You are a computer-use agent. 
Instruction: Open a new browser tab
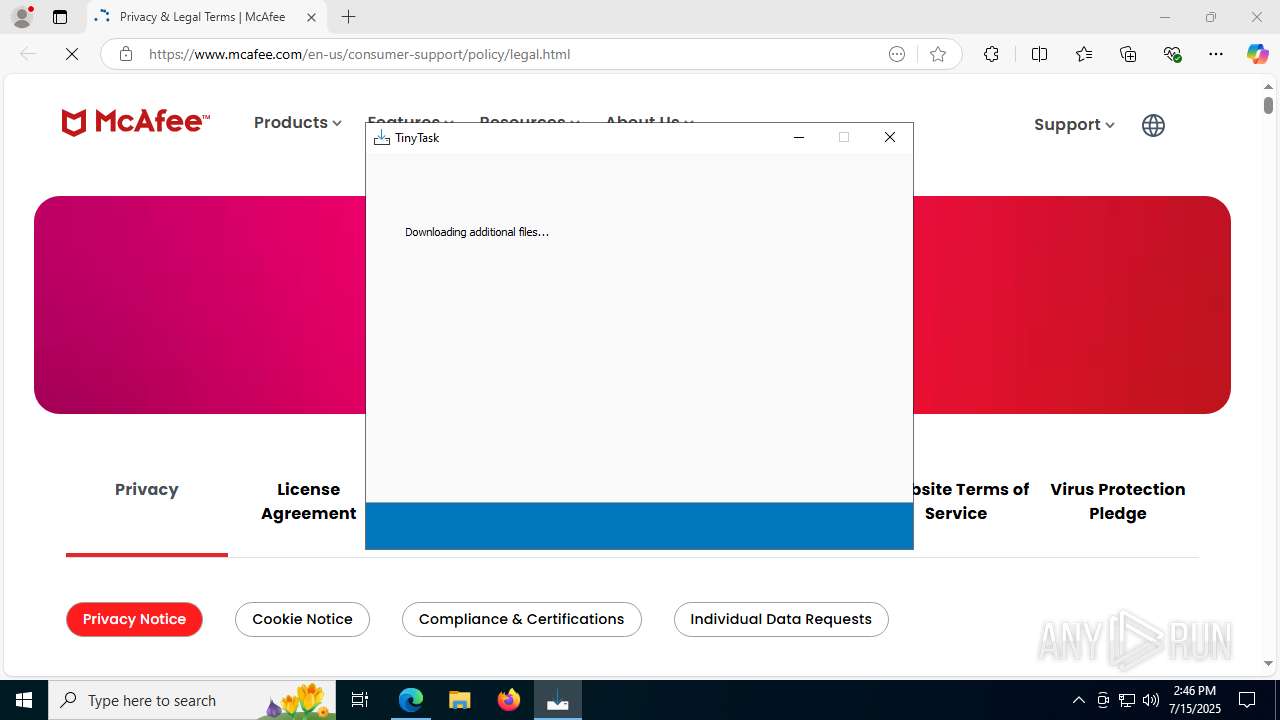[x=348, y=17]
